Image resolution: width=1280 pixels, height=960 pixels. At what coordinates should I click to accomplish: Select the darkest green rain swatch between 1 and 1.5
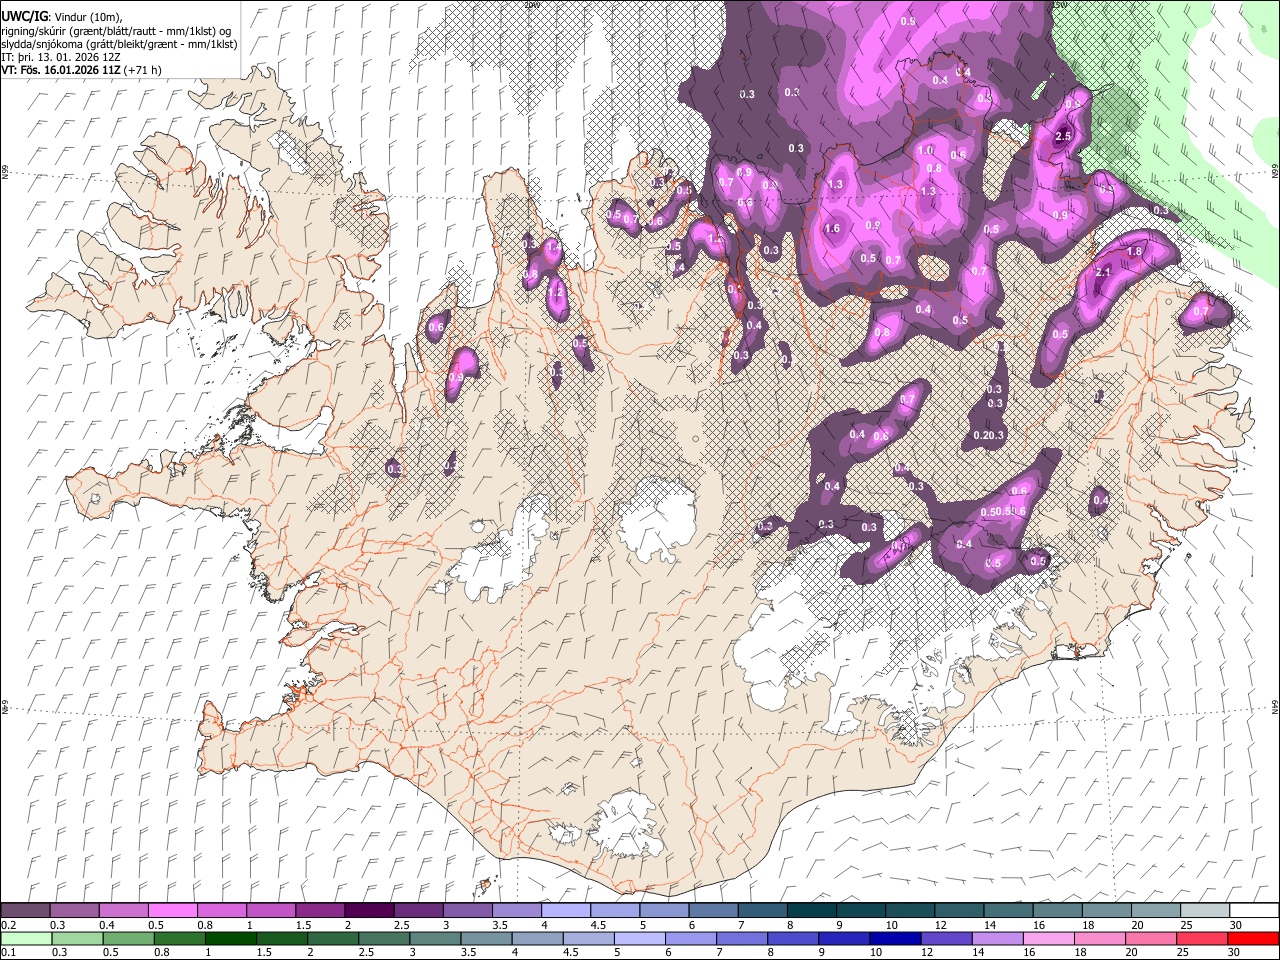[x=231, y=939]
